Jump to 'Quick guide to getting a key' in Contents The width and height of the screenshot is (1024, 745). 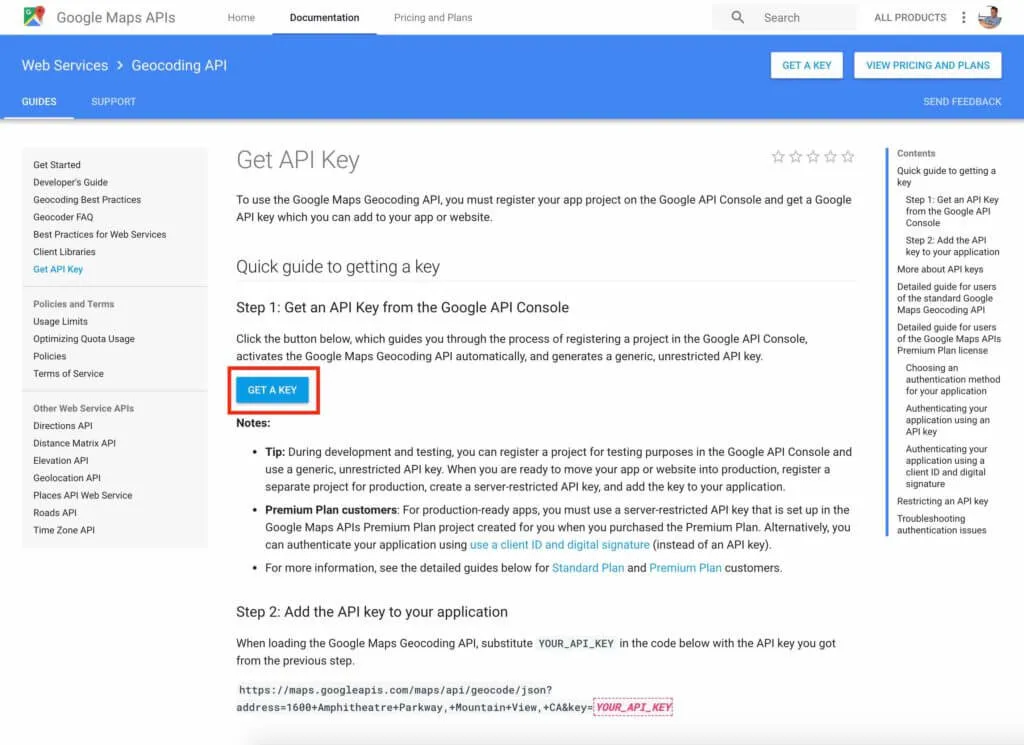click(946, 176)
